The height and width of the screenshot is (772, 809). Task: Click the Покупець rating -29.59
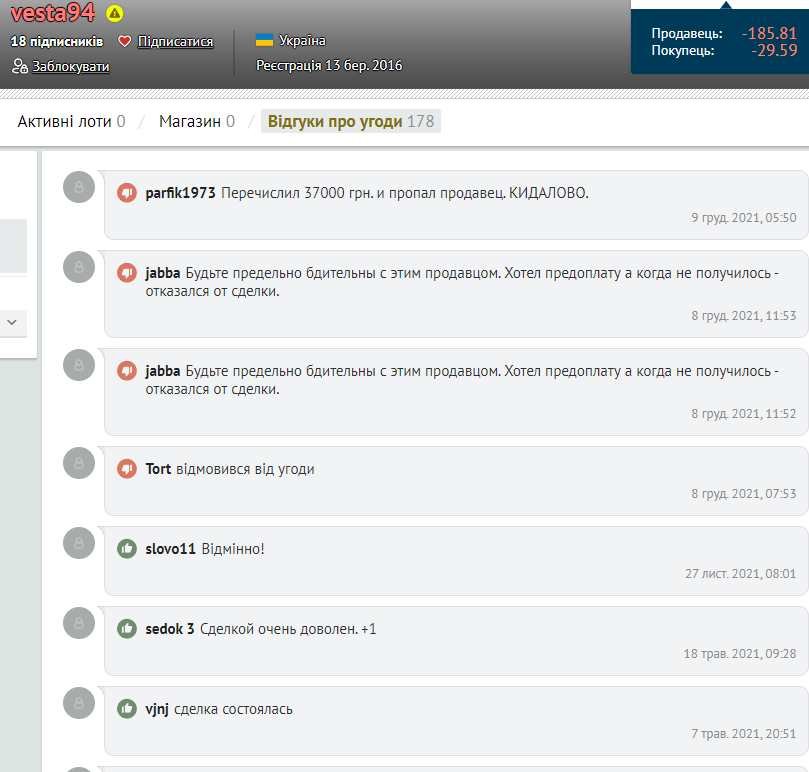click(774, 50)
